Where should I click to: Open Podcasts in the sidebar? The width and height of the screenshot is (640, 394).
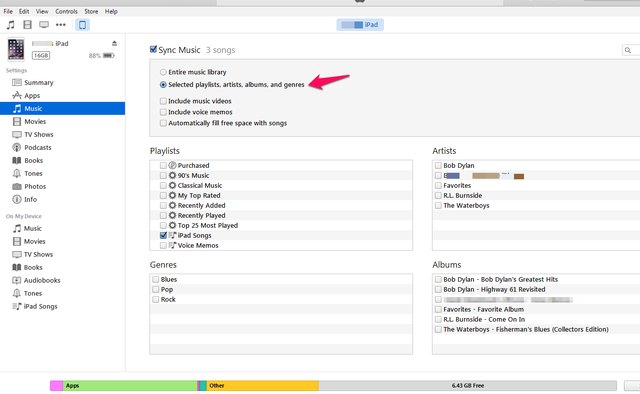pos(38,147)
